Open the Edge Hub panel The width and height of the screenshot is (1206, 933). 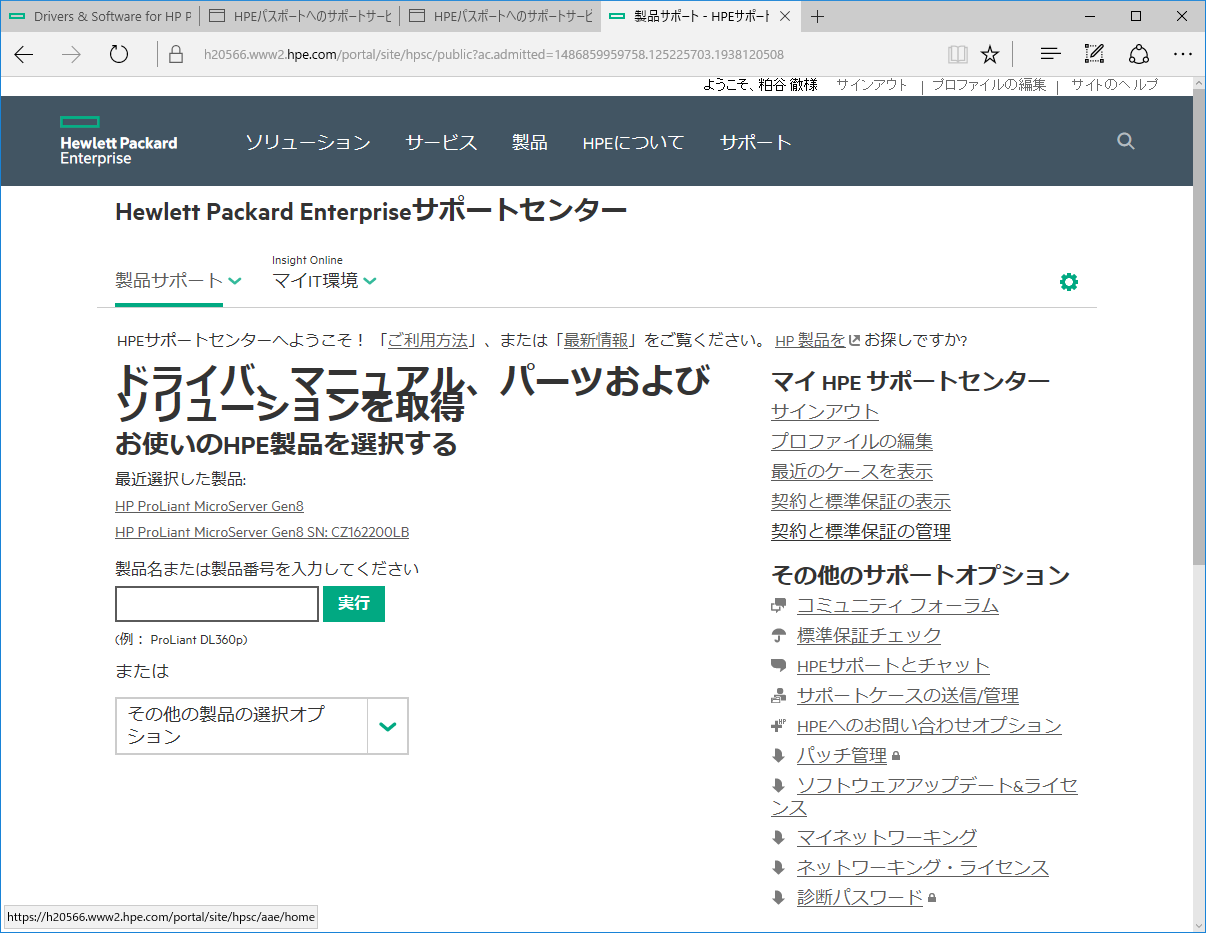pyautogui.click(x=1050, y=55)
